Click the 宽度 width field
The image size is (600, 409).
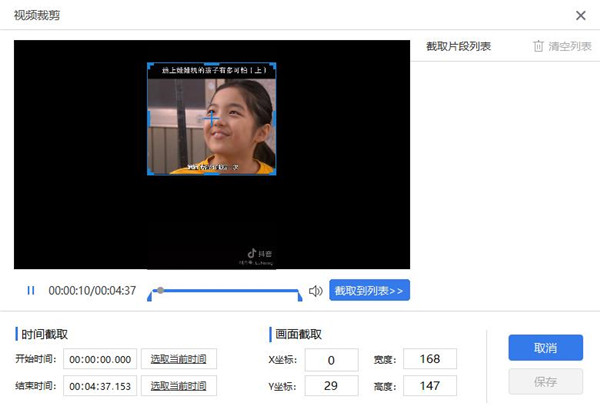click(430, 359)
